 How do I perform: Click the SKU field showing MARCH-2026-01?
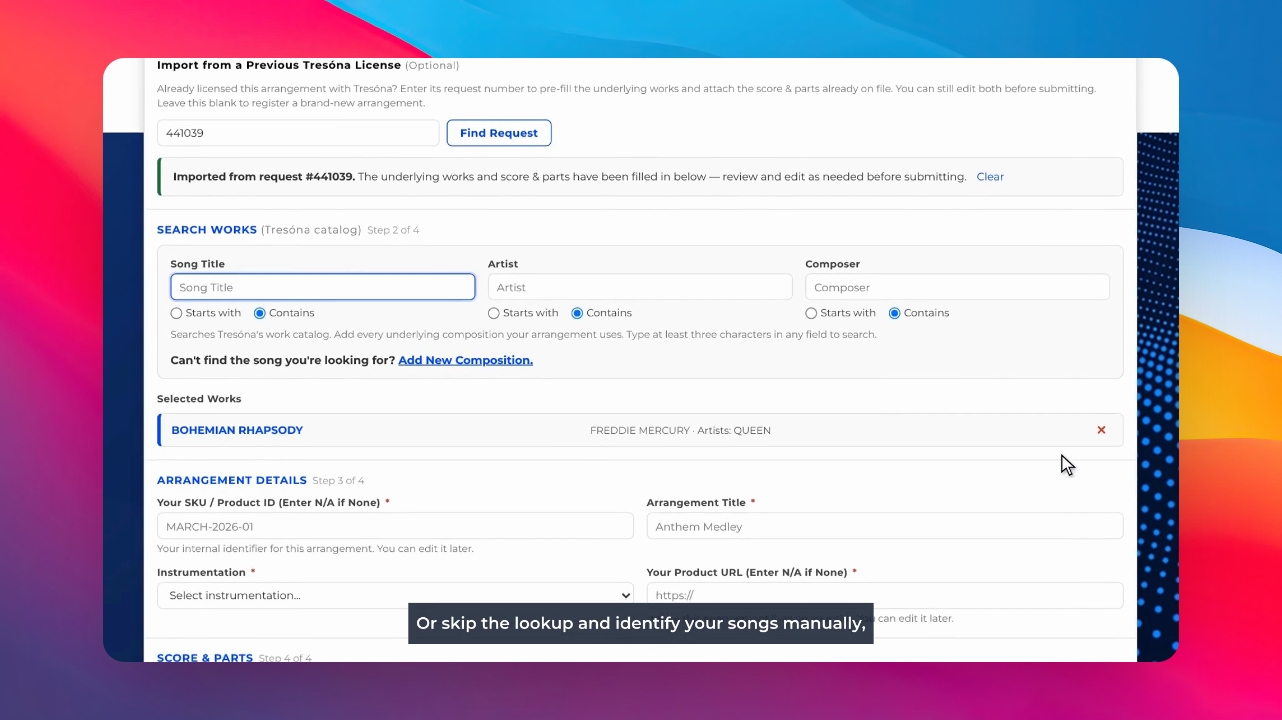coord(395,526)
